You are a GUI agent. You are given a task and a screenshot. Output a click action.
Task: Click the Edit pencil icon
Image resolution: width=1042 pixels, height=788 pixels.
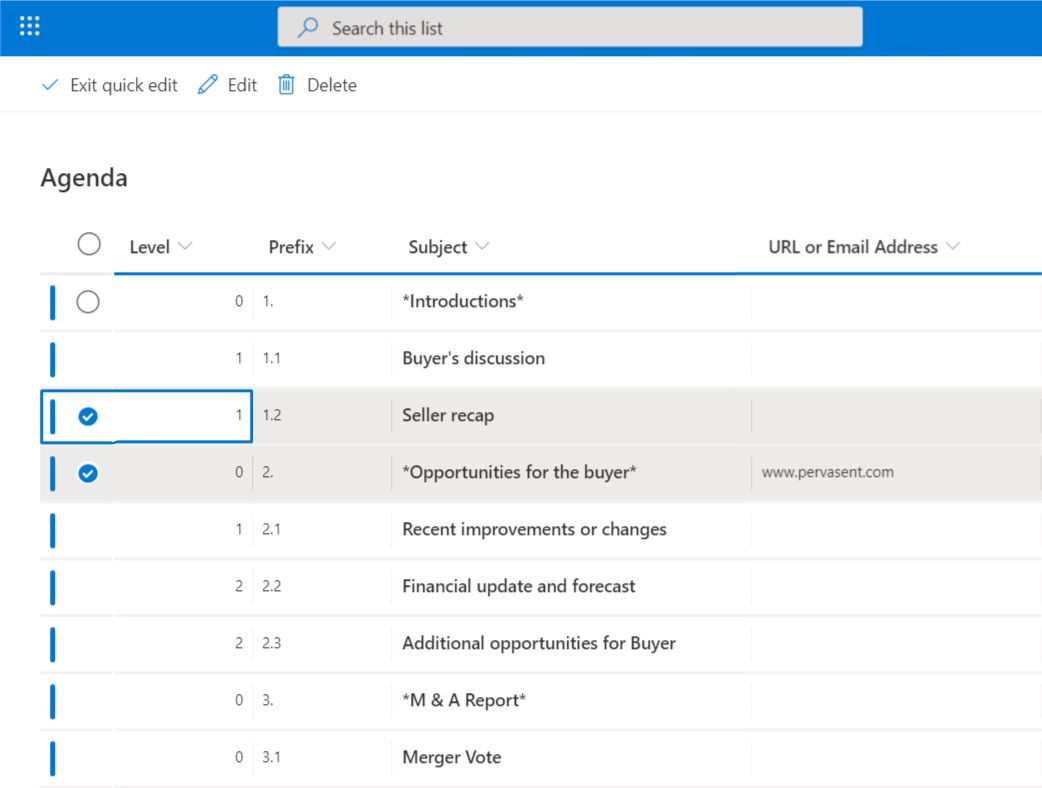click(207, 85)
